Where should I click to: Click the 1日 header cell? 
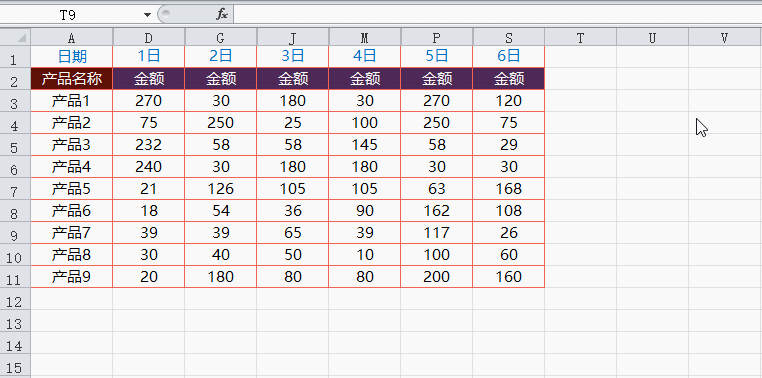tap(149, 57)
